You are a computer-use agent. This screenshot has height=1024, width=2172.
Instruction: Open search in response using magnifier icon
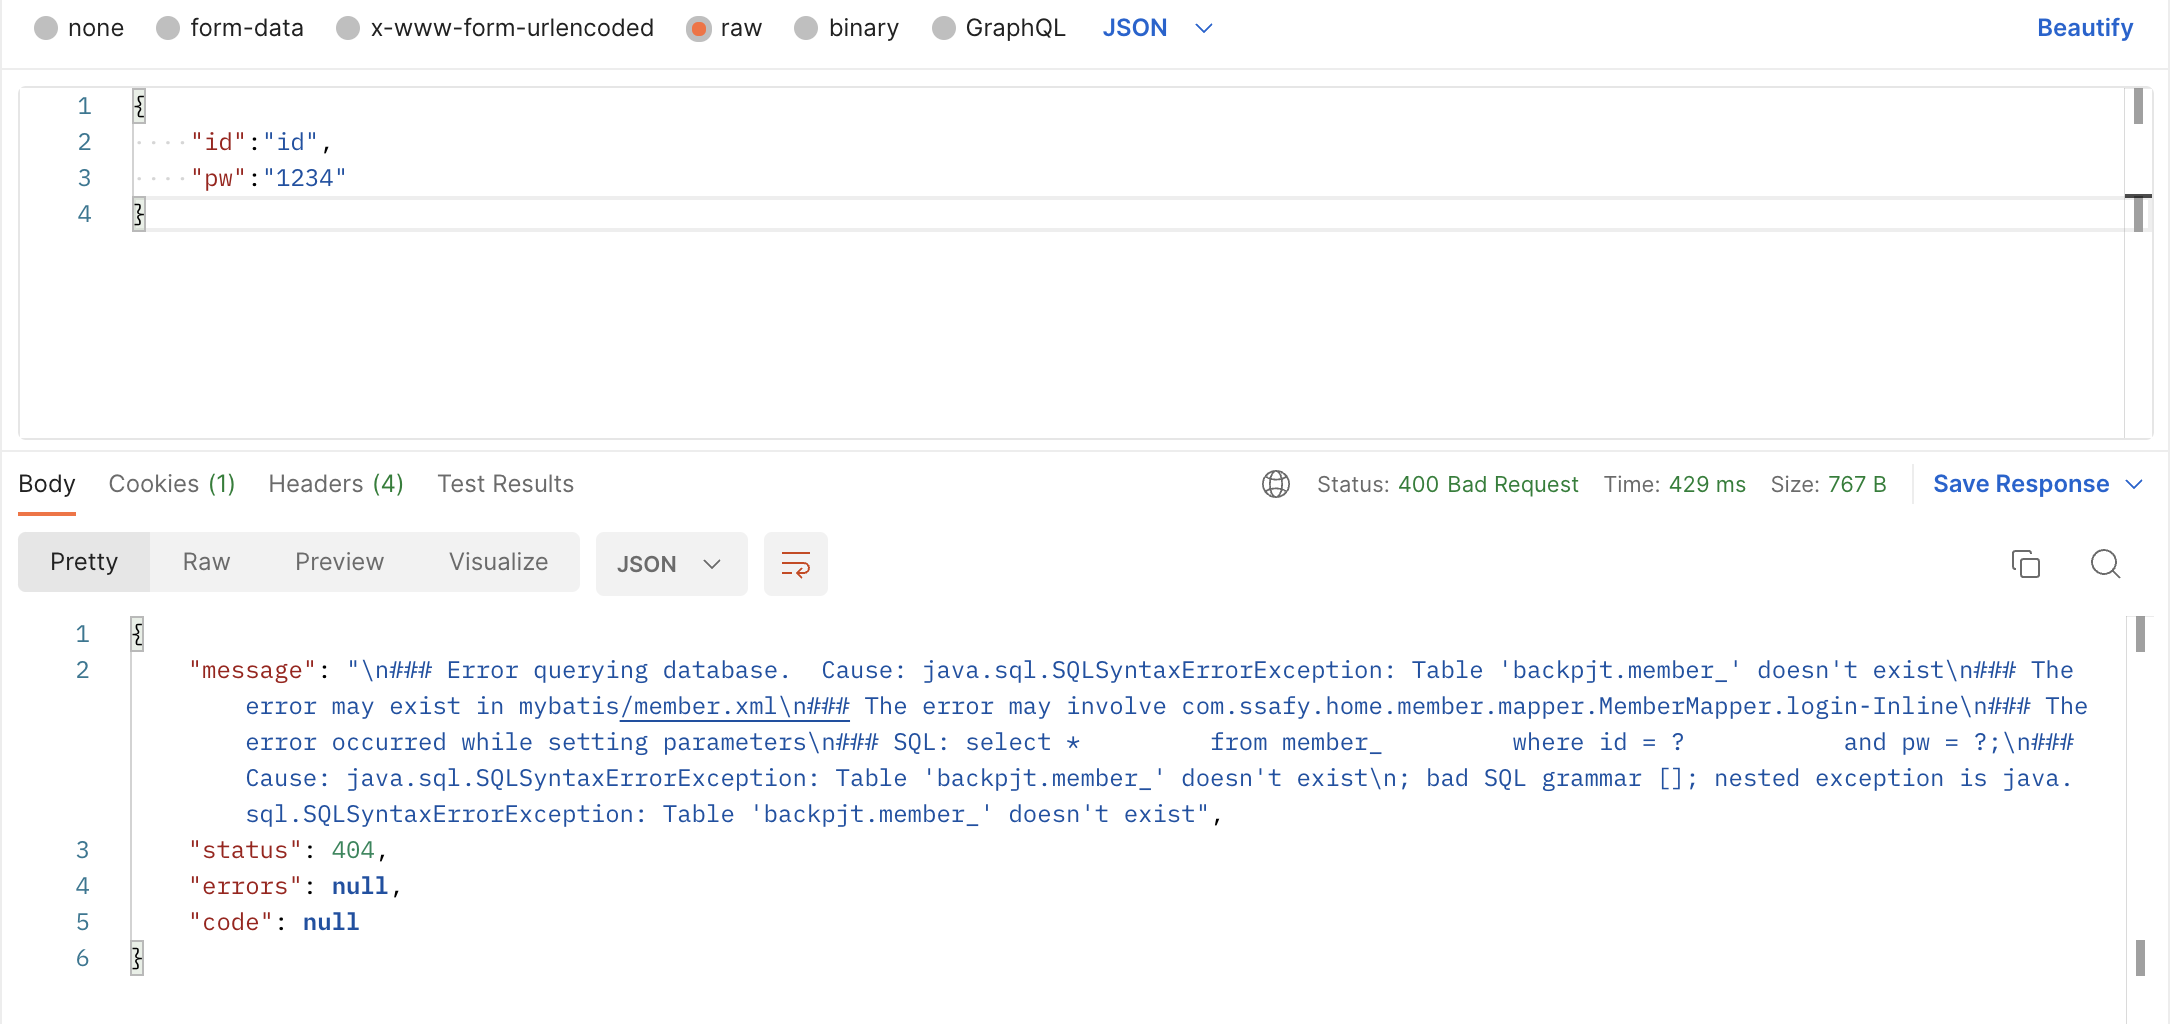2105,564
